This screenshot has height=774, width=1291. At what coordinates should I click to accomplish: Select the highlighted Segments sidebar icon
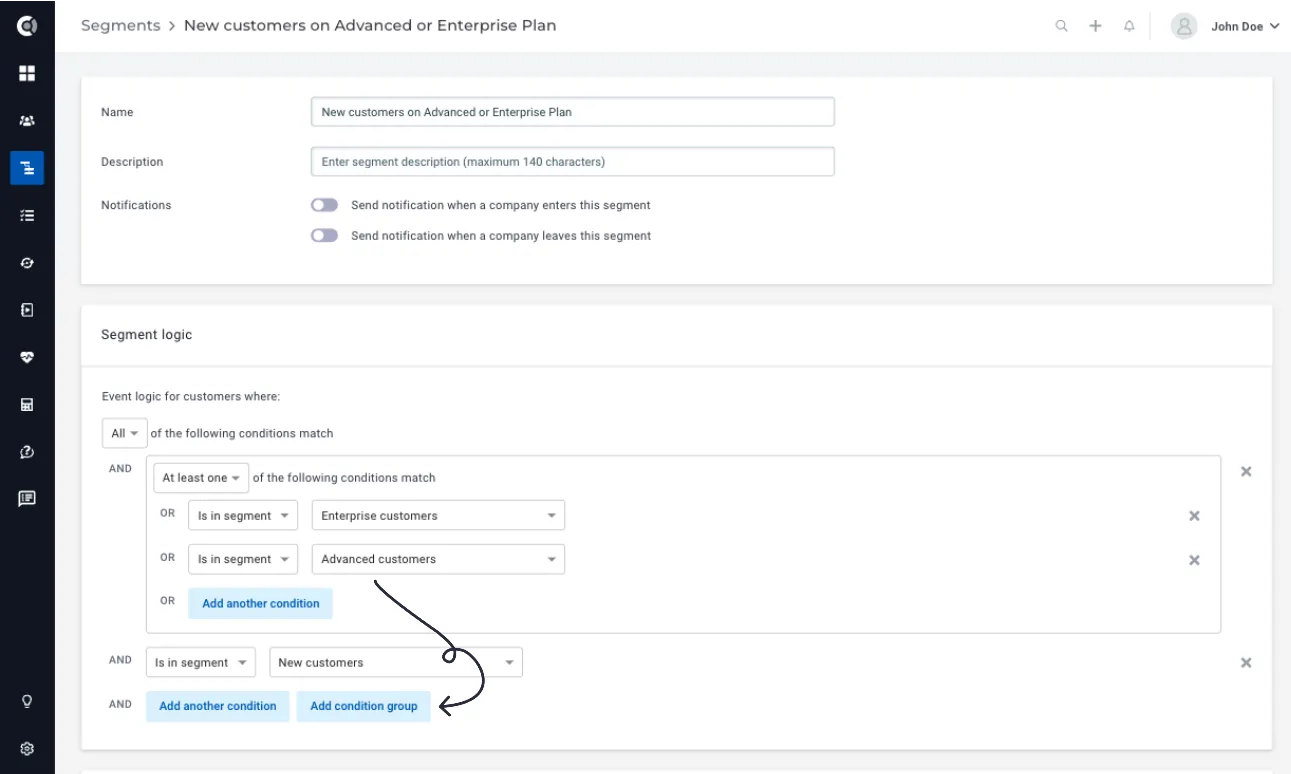coord(27,168)
